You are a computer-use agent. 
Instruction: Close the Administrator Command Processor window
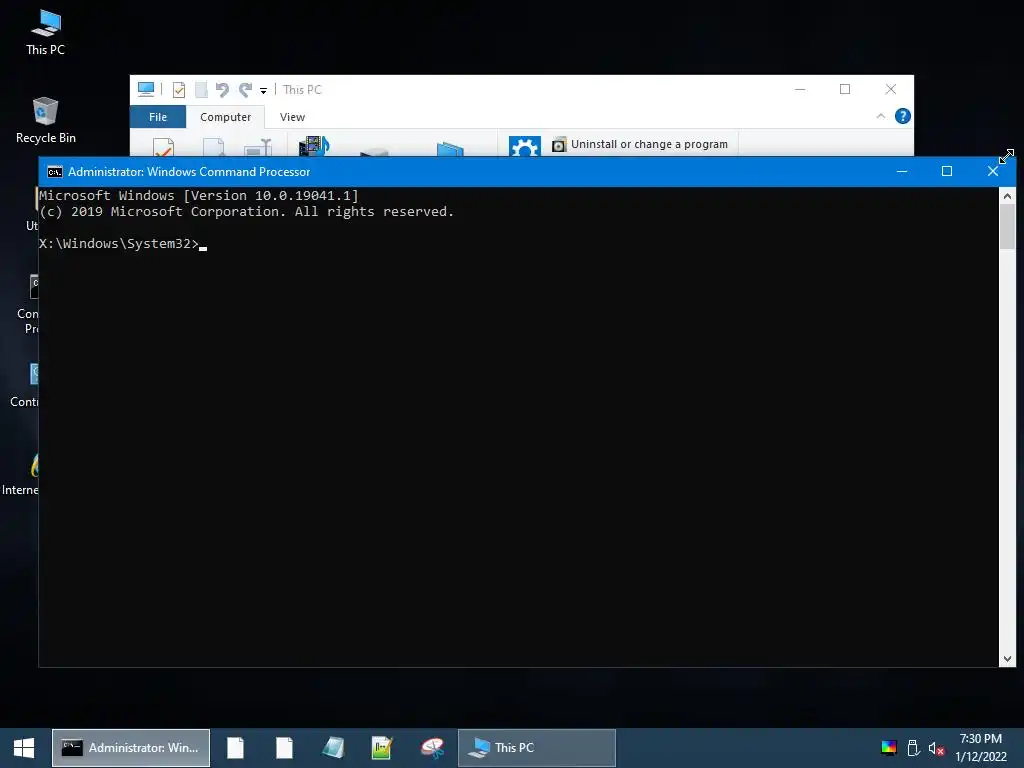click(993, 172)
